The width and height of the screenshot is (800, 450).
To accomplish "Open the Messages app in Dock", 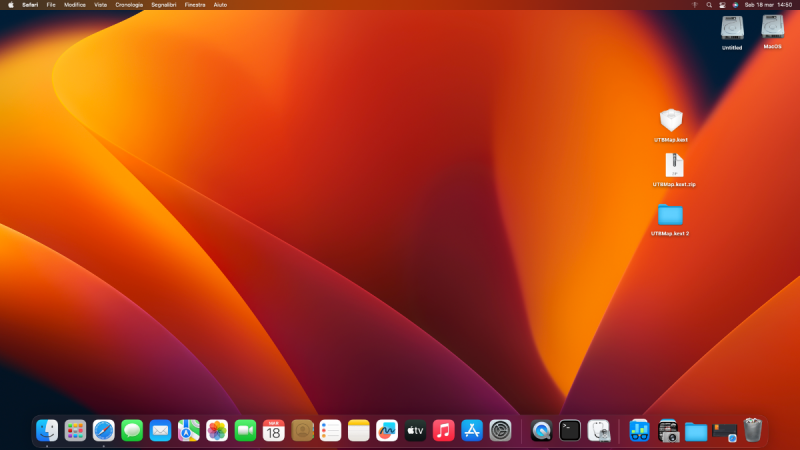I will (x=132, y=430).
